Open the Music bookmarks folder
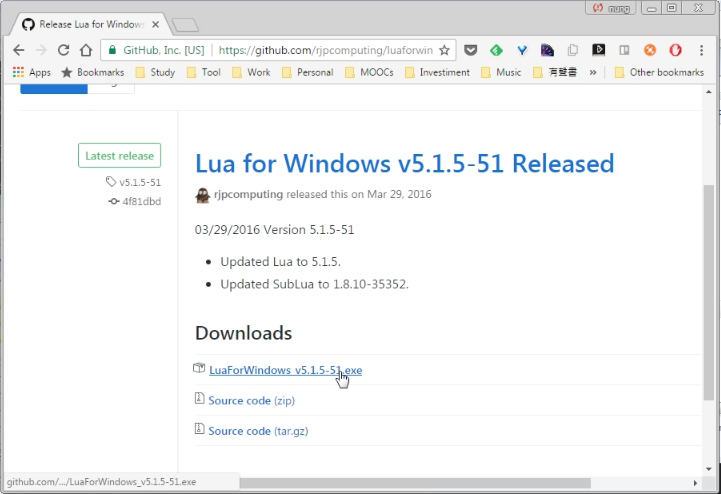This screenshot has height=494, width=721. tap(501, 72)
